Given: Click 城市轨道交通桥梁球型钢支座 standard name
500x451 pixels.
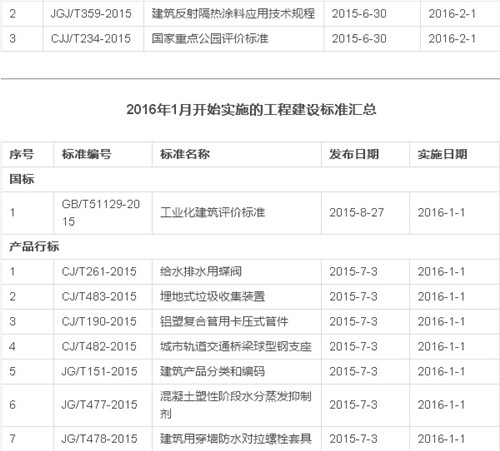Looking at the screenshot, I should pyautogui.click(x=236, y=347).
